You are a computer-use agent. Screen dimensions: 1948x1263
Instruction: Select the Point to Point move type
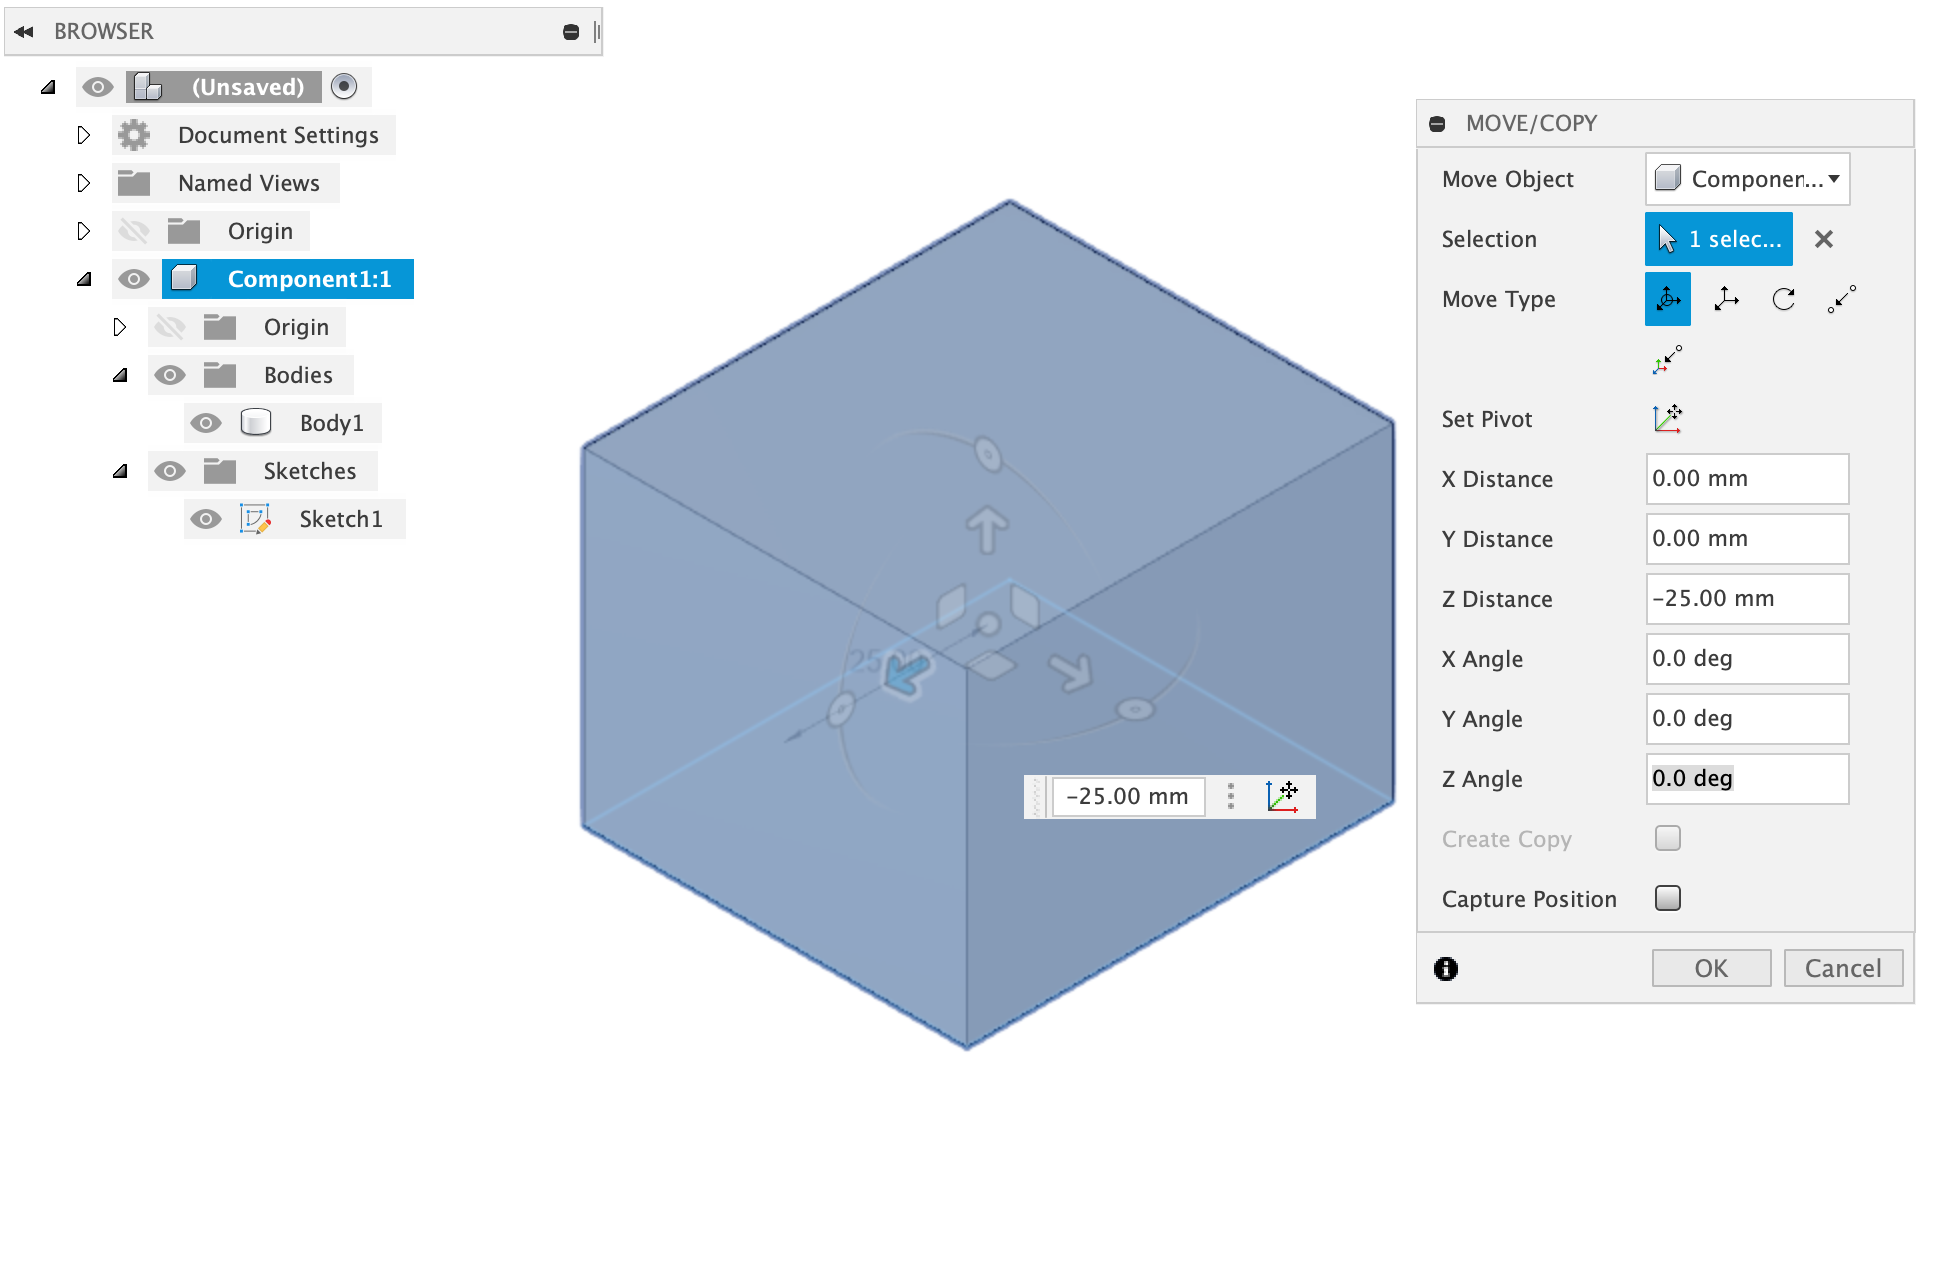click(1842, 299)
